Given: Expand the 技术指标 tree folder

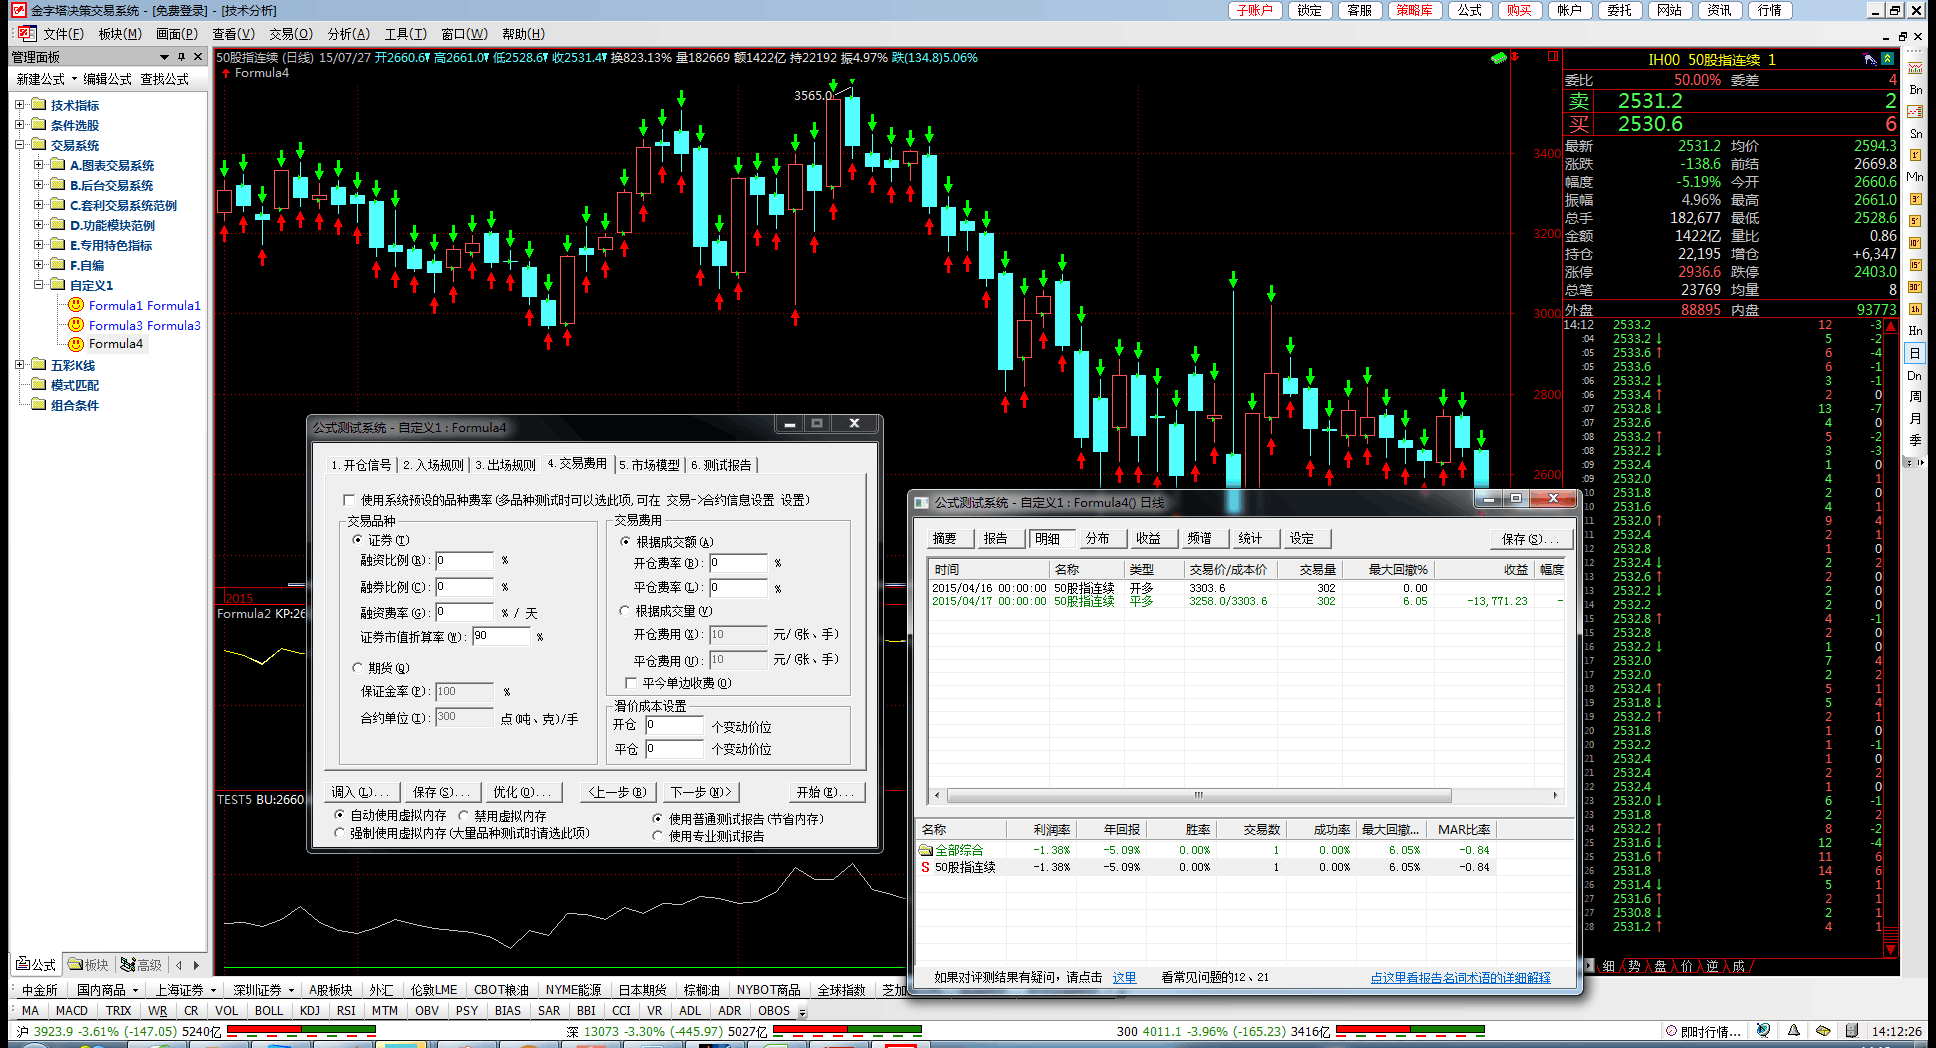Looking at the screenshot, I should [x=20, y=105].
